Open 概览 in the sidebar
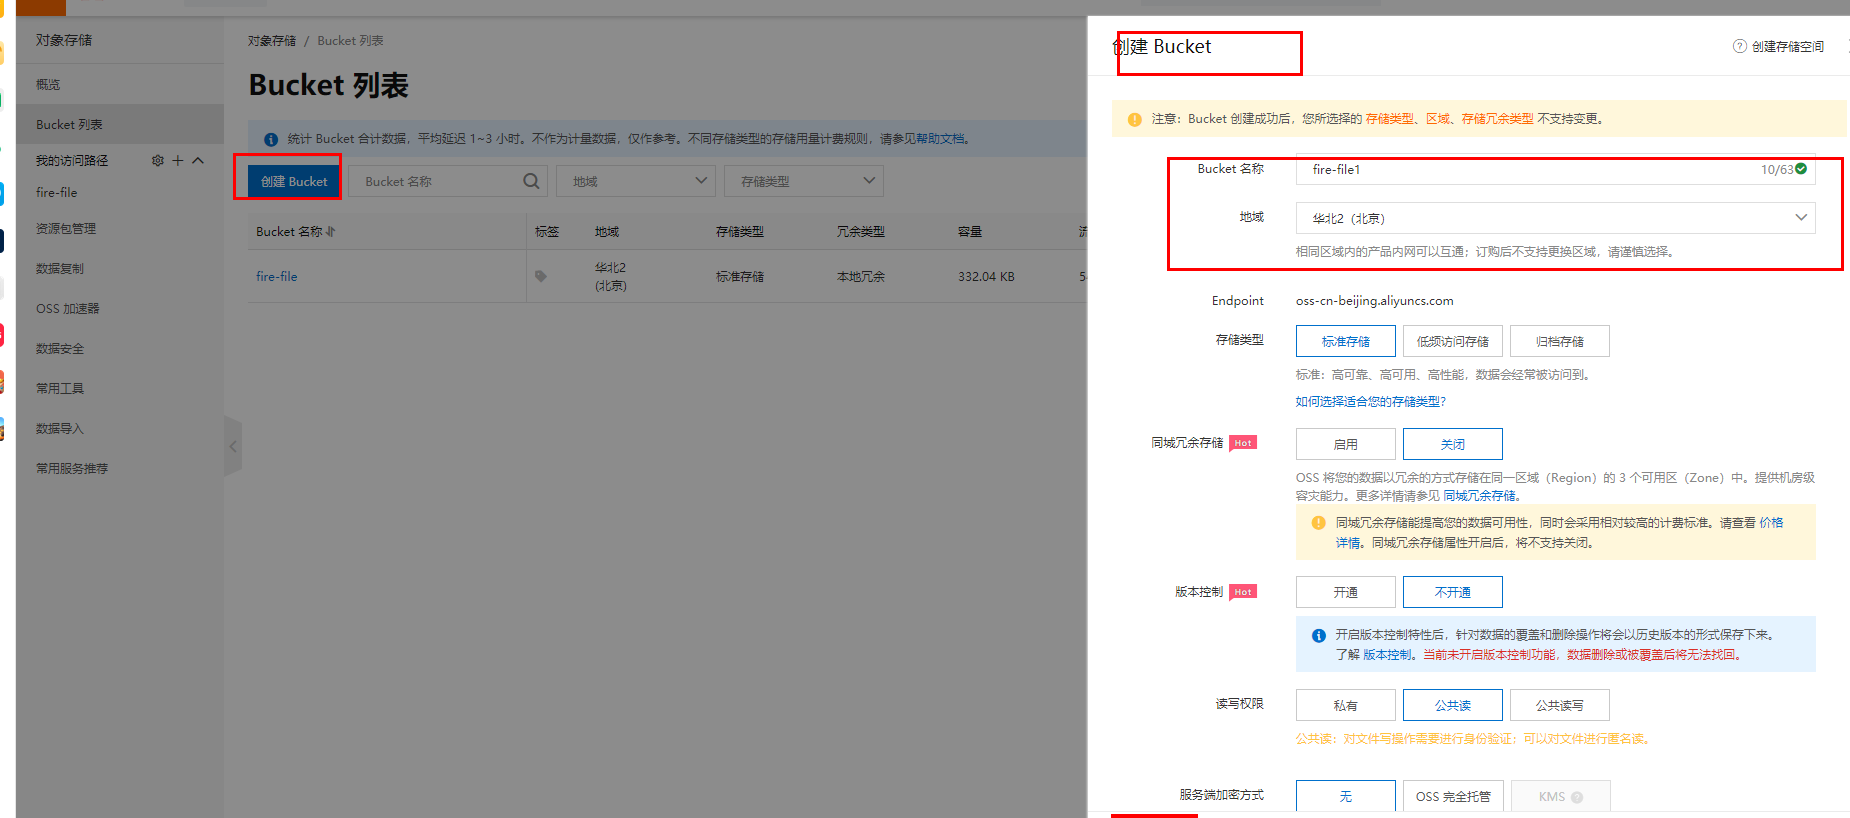Viewport: 1850px width, 818px height. tap(48, 84)
